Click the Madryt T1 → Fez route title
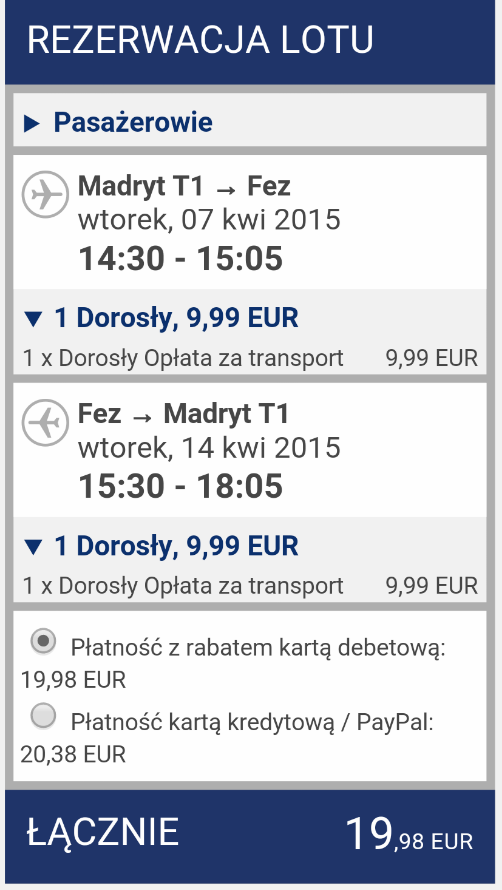Screen dimensions: 502x890 tap(184, 186)
